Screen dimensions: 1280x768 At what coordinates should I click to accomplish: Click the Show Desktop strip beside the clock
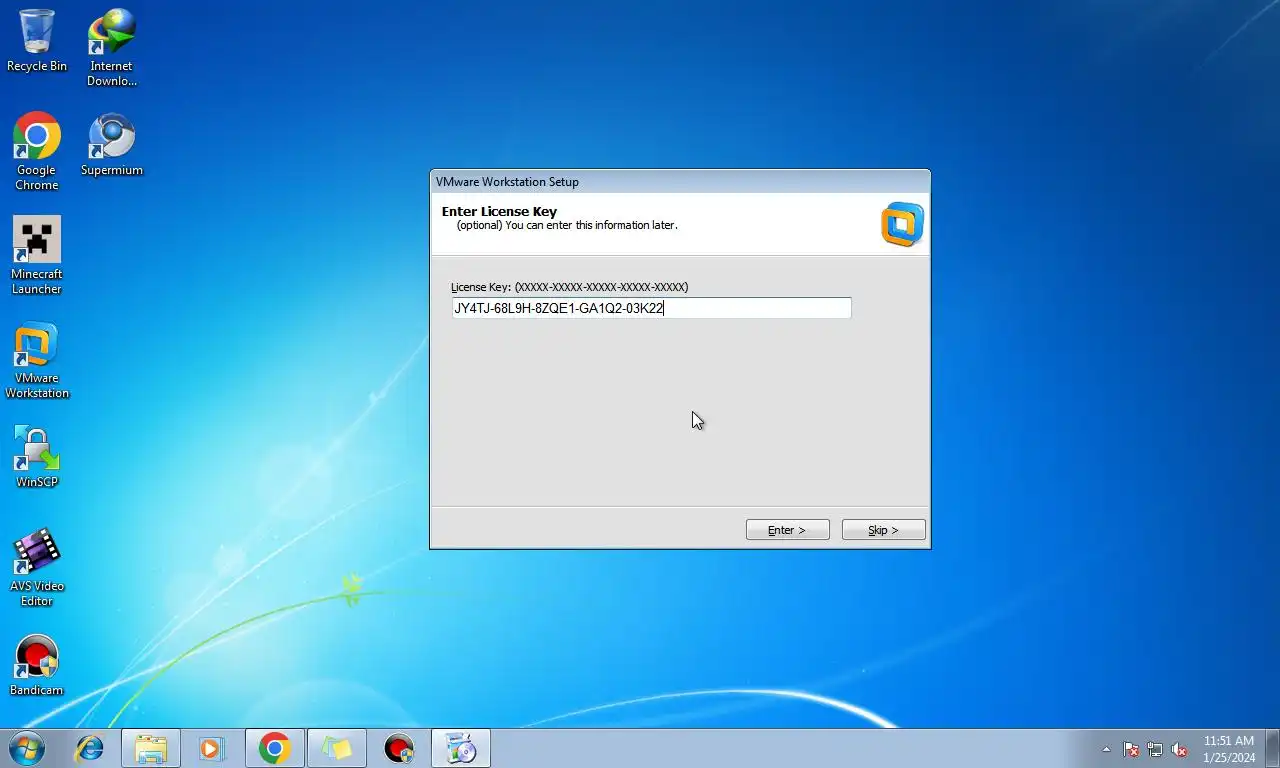(1272, 748)
